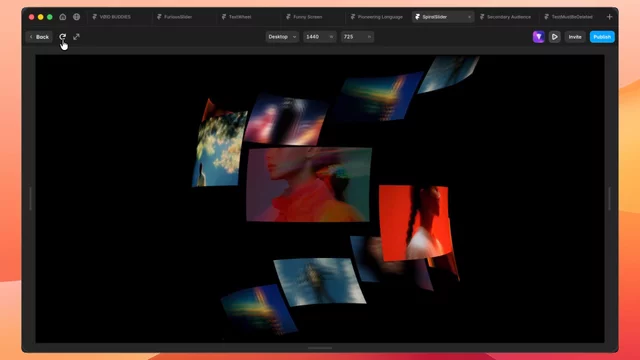Image resolution: width=640 pixels, height=360 pixels.
Task: Open the globe icon in title bar
Action: (76, 17)
